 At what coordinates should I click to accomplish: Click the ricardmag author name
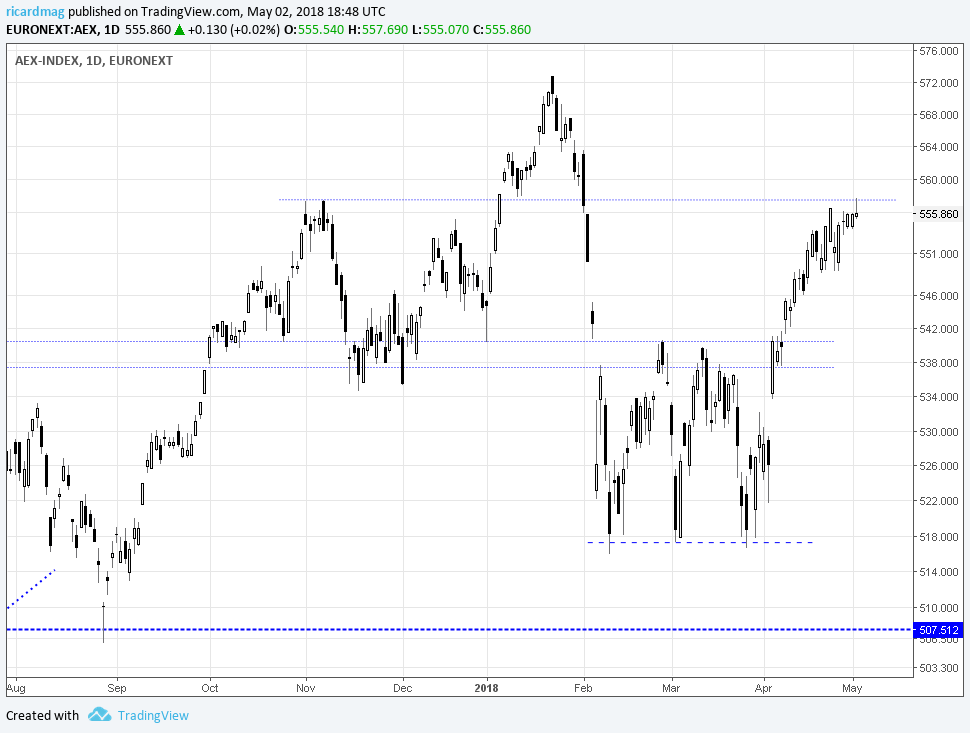pyautogui.click(x=35, y=11)
